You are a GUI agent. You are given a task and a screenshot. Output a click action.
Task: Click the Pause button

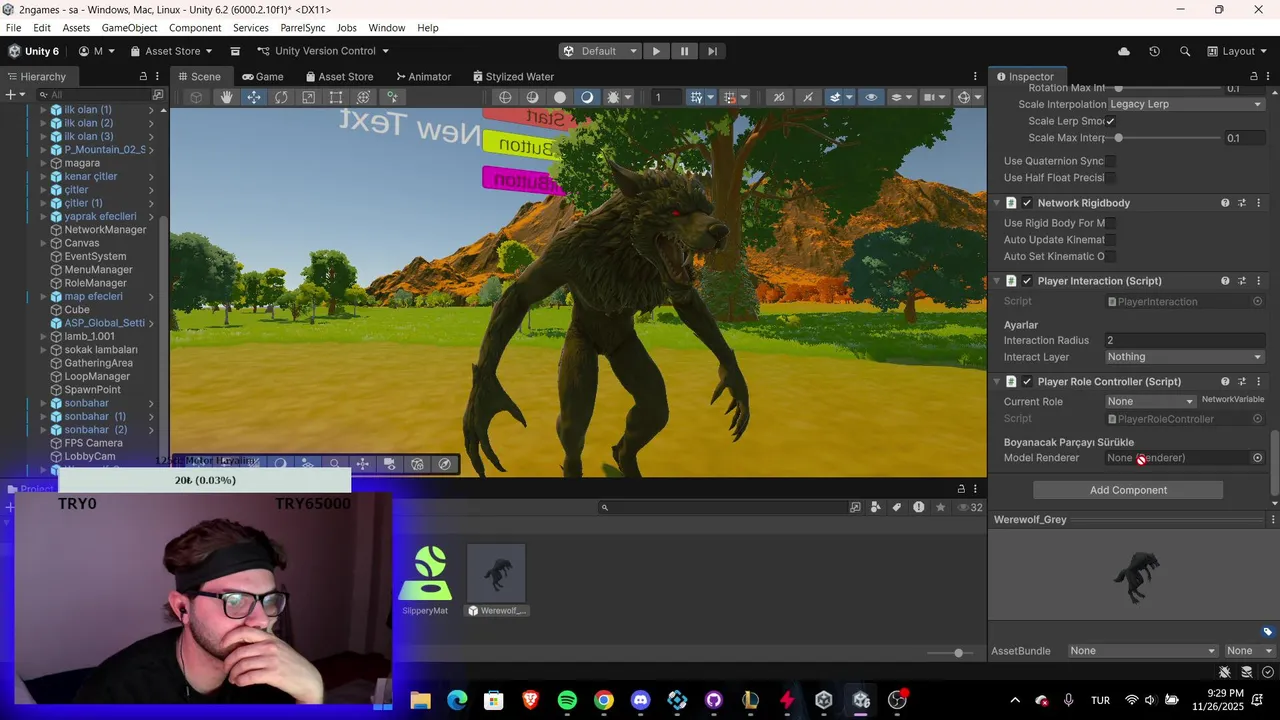[684, 51]
